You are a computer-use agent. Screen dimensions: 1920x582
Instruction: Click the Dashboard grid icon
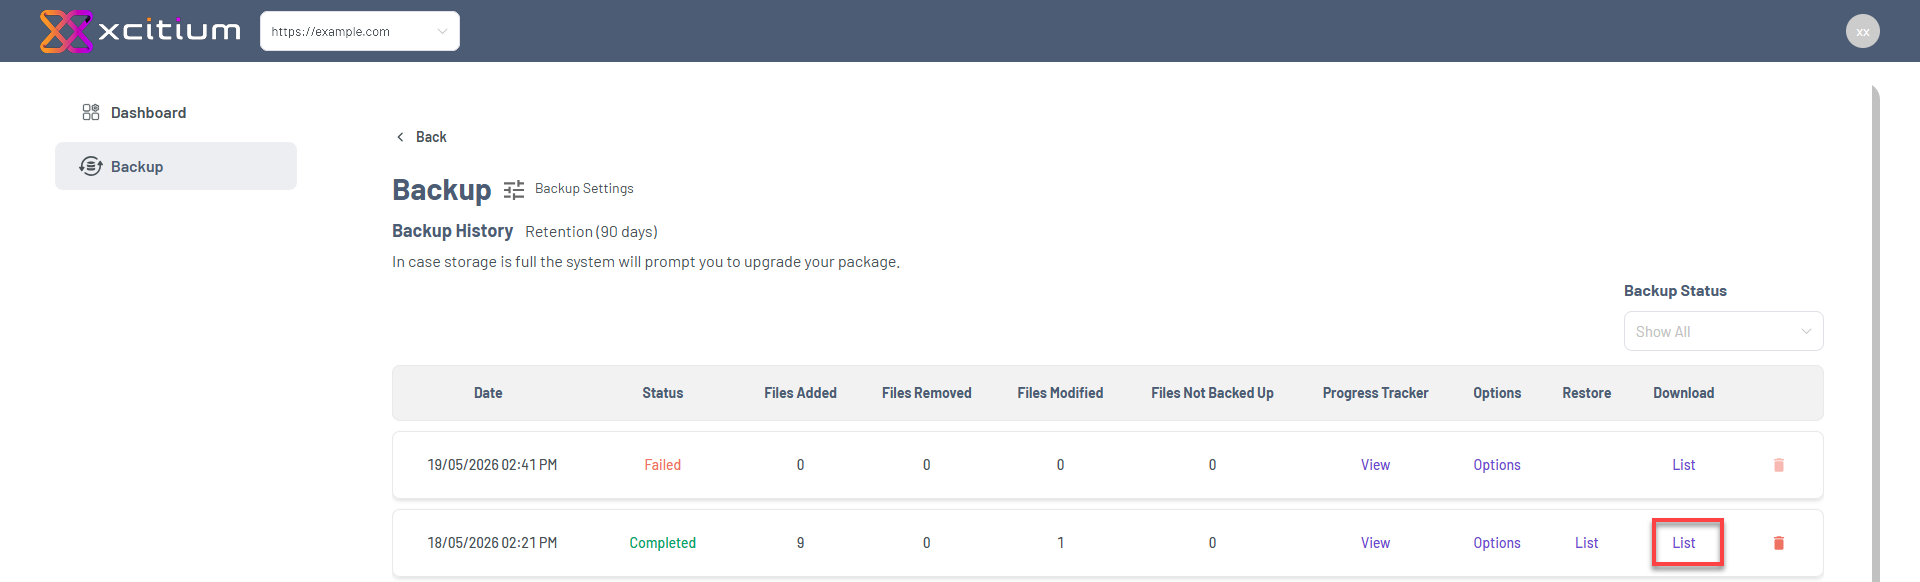click(x=91, y=112)
